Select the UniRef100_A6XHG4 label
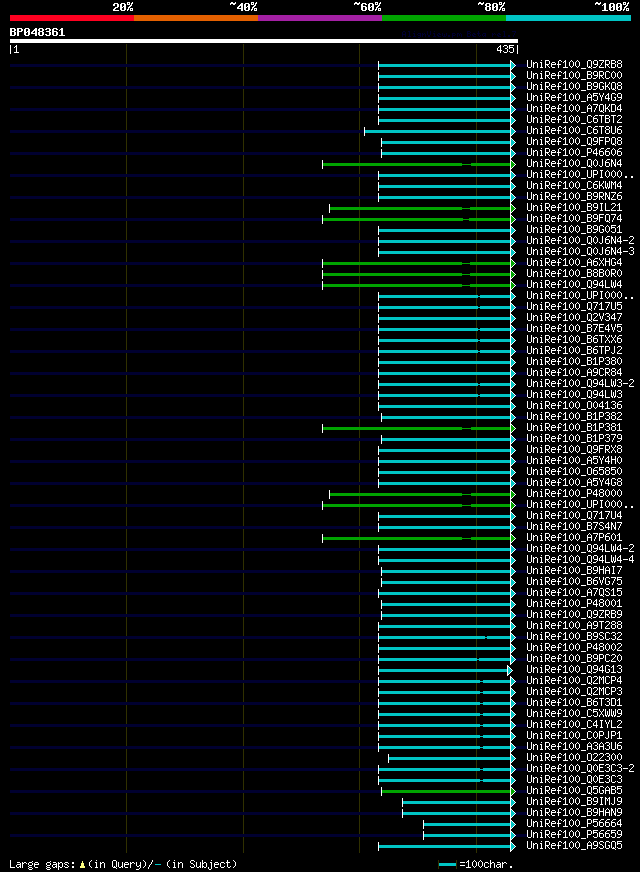Screen dimensions: 640x872 [x=574, y=262]
